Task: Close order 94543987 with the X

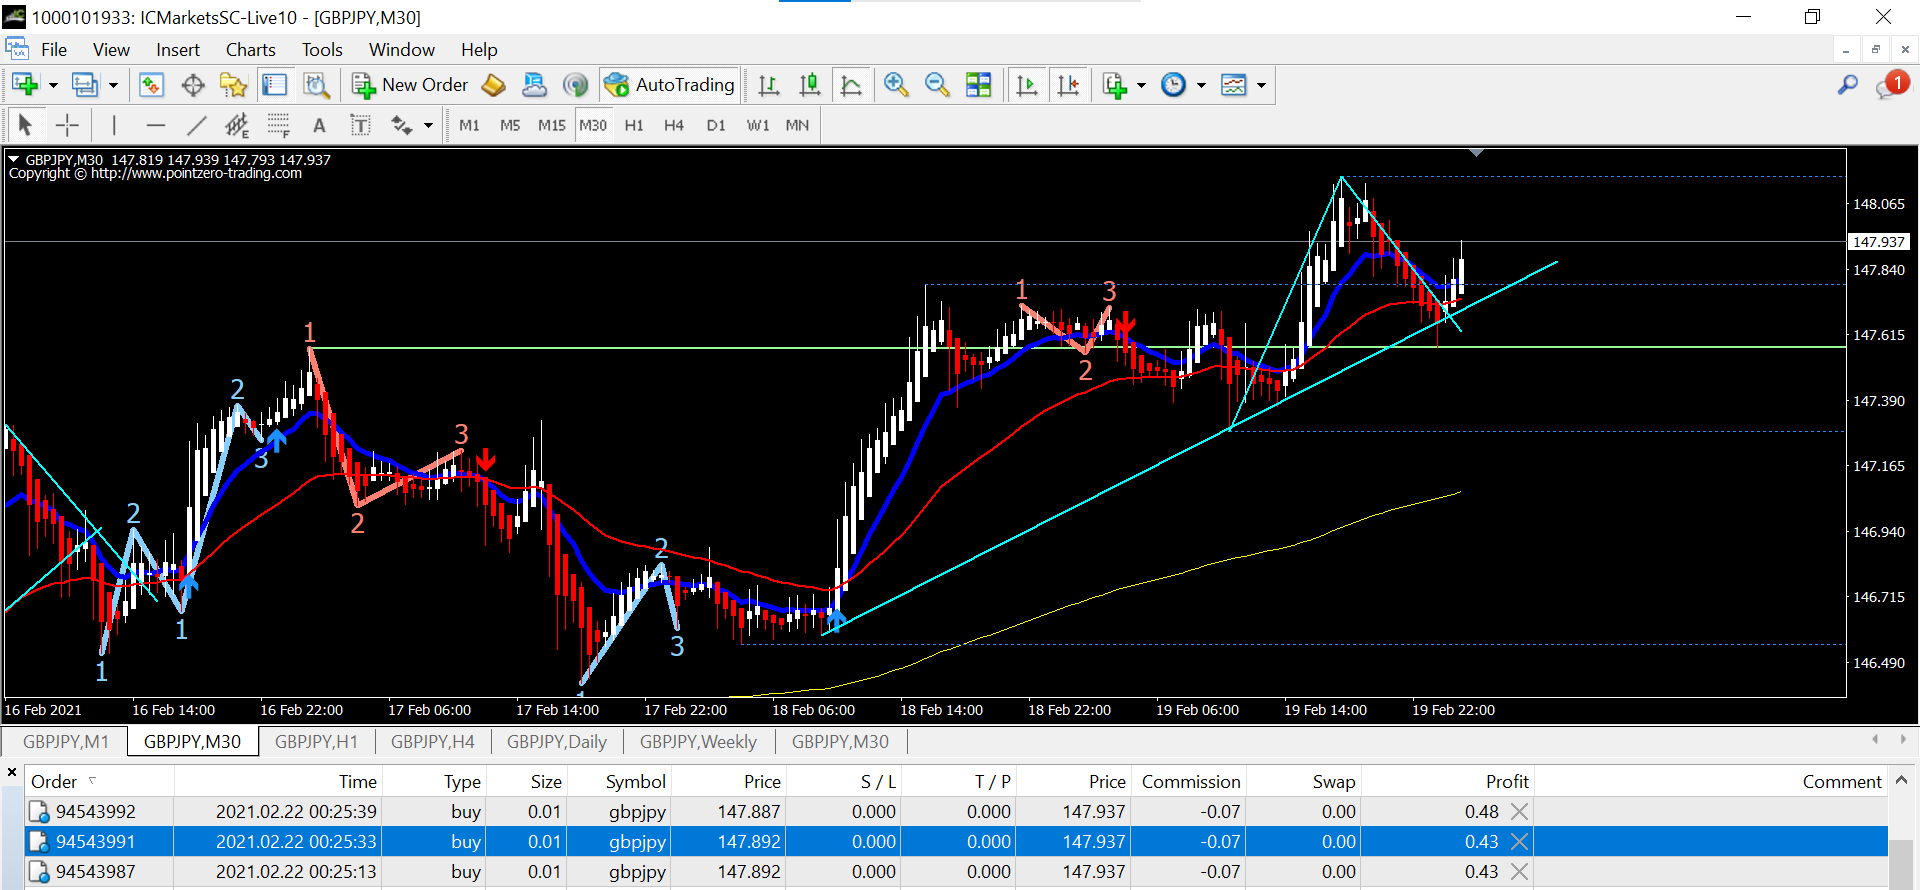Action: (x=1519, y=871)
